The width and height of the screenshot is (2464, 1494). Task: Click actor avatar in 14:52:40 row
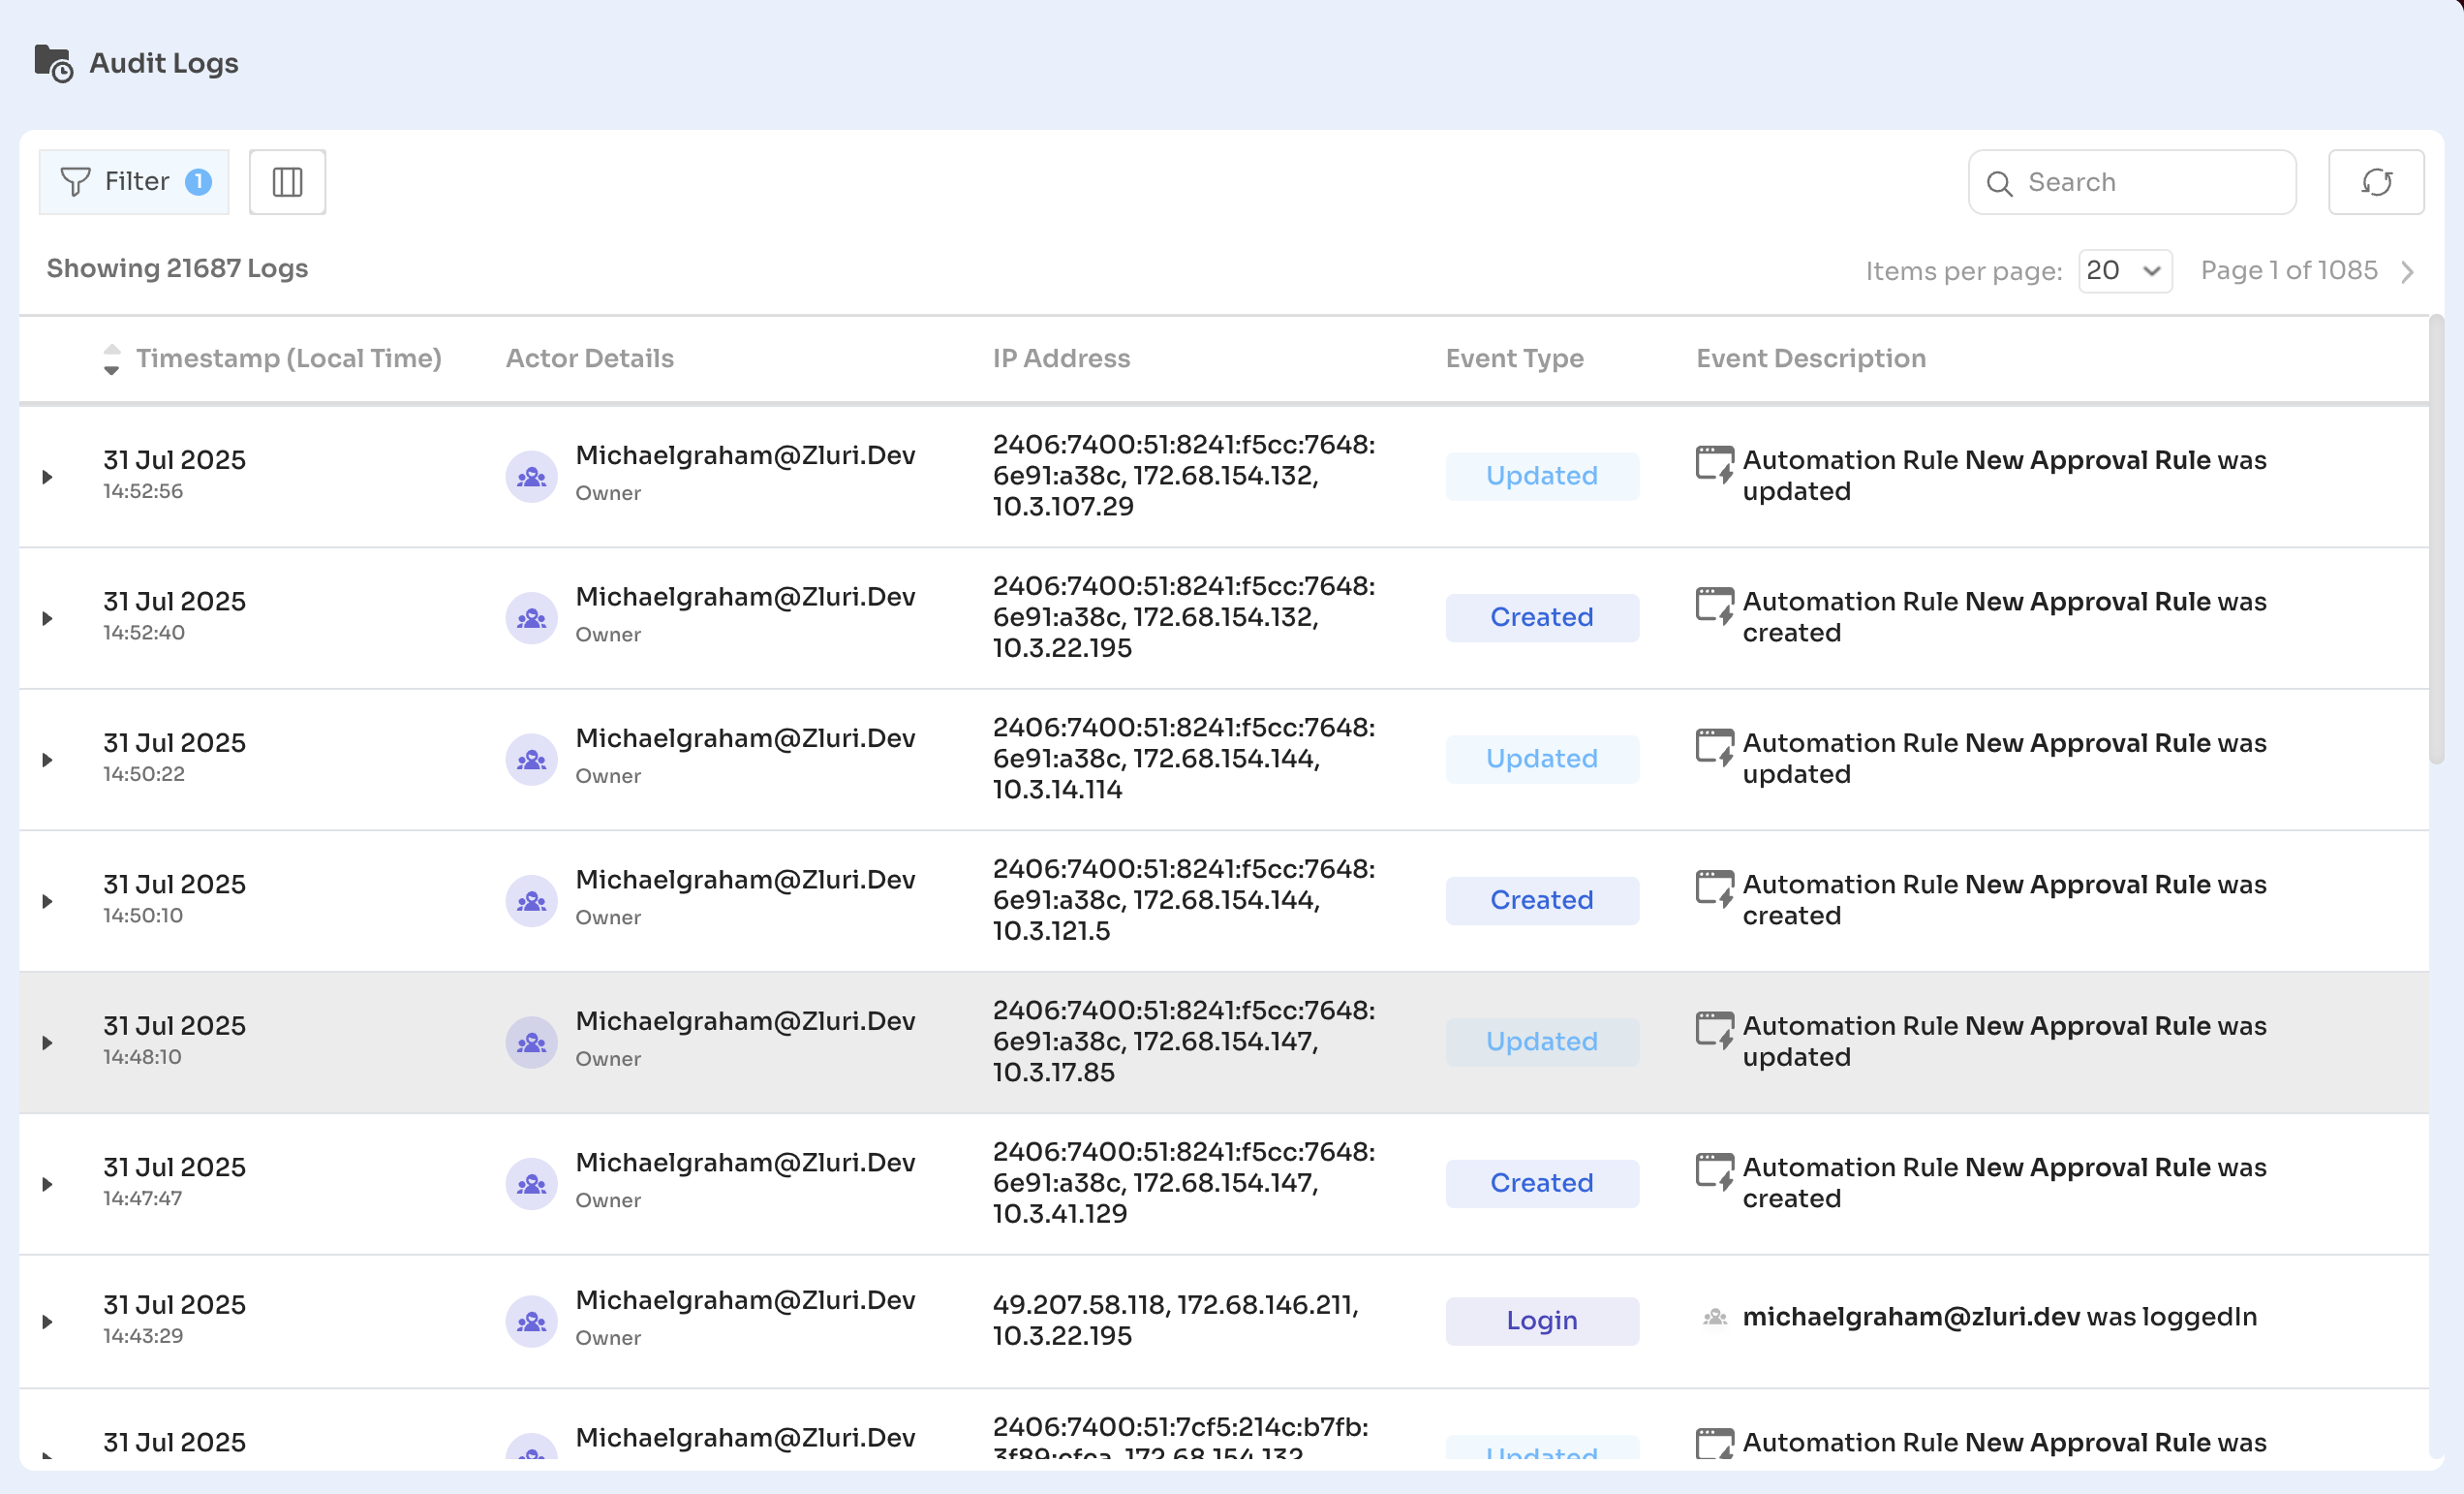click(531, 618)
